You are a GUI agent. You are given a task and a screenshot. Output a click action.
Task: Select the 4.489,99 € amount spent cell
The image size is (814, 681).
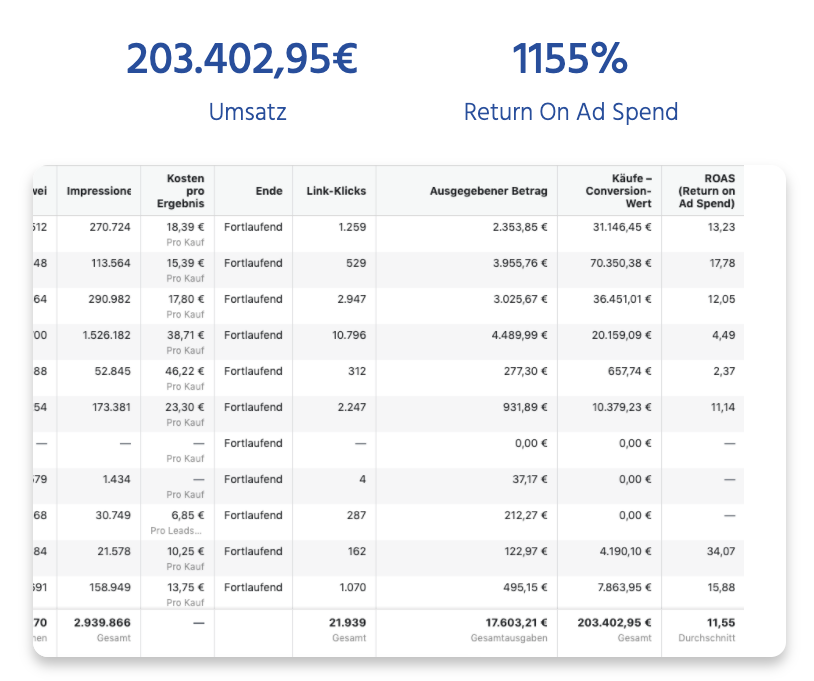(519, 335)
